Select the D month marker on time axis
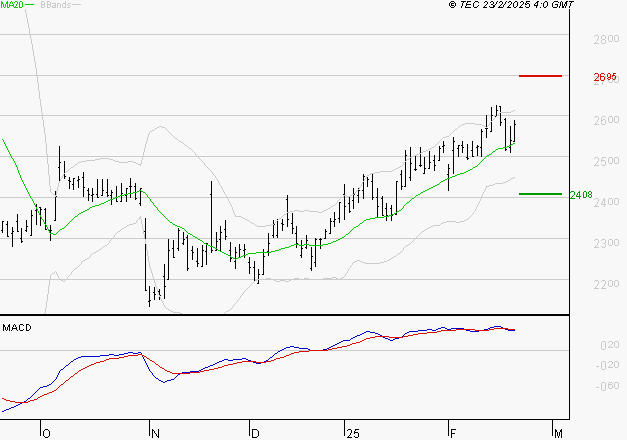 [x=255, y=434]
